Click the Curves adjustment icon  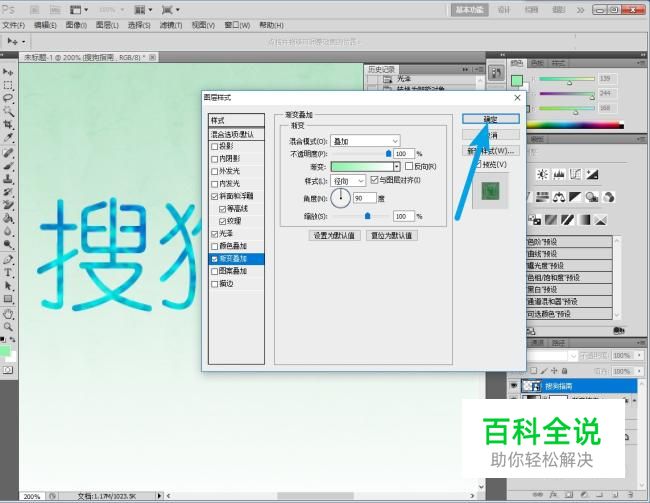(575, 174)
